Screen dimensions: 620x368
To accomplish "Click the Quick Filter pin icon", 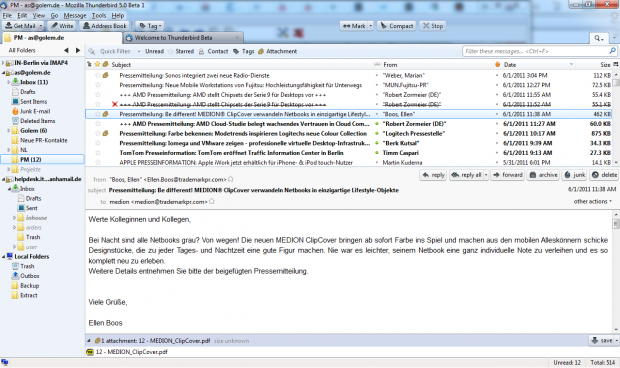I will [92, 51].
